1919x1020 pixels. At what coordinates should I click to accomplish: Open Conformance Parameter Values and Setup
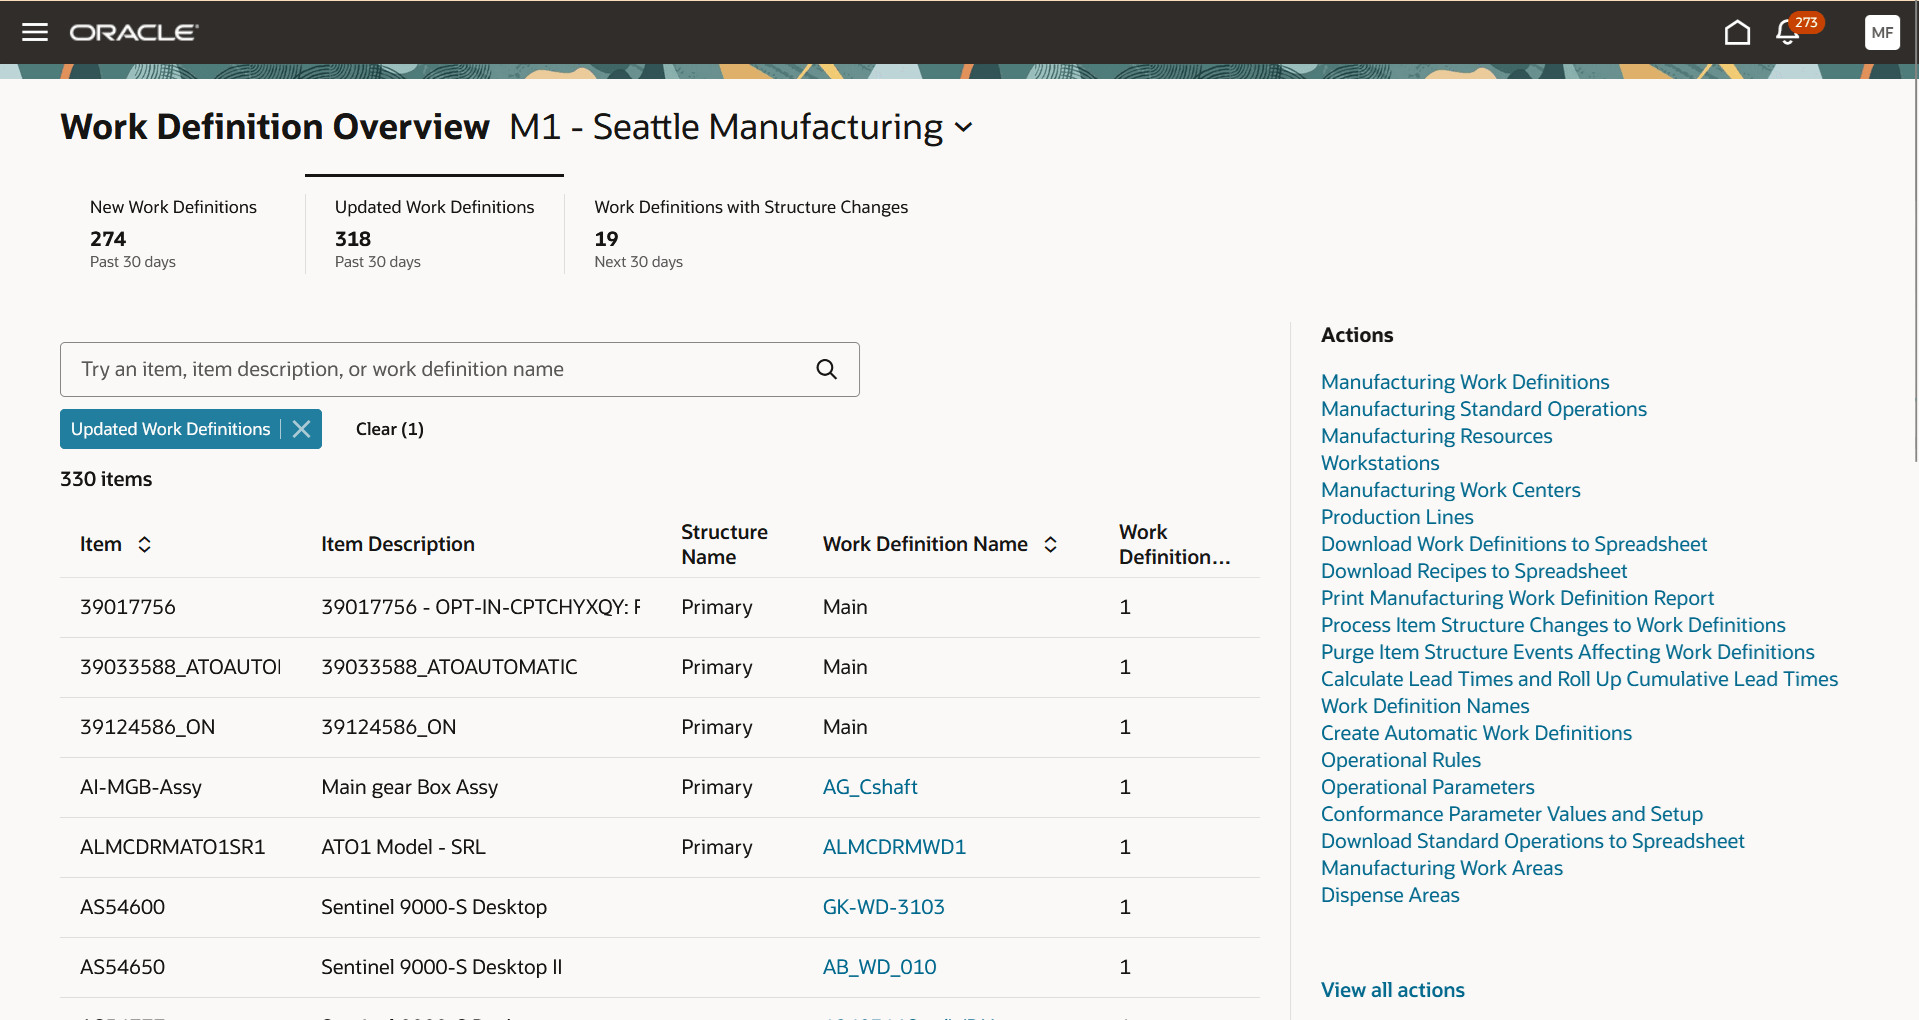[x=1512, y=814]
